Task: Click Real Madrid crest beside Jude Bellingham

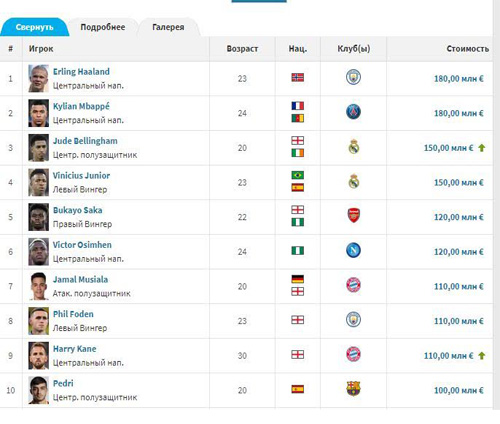Action: point(354,147)
